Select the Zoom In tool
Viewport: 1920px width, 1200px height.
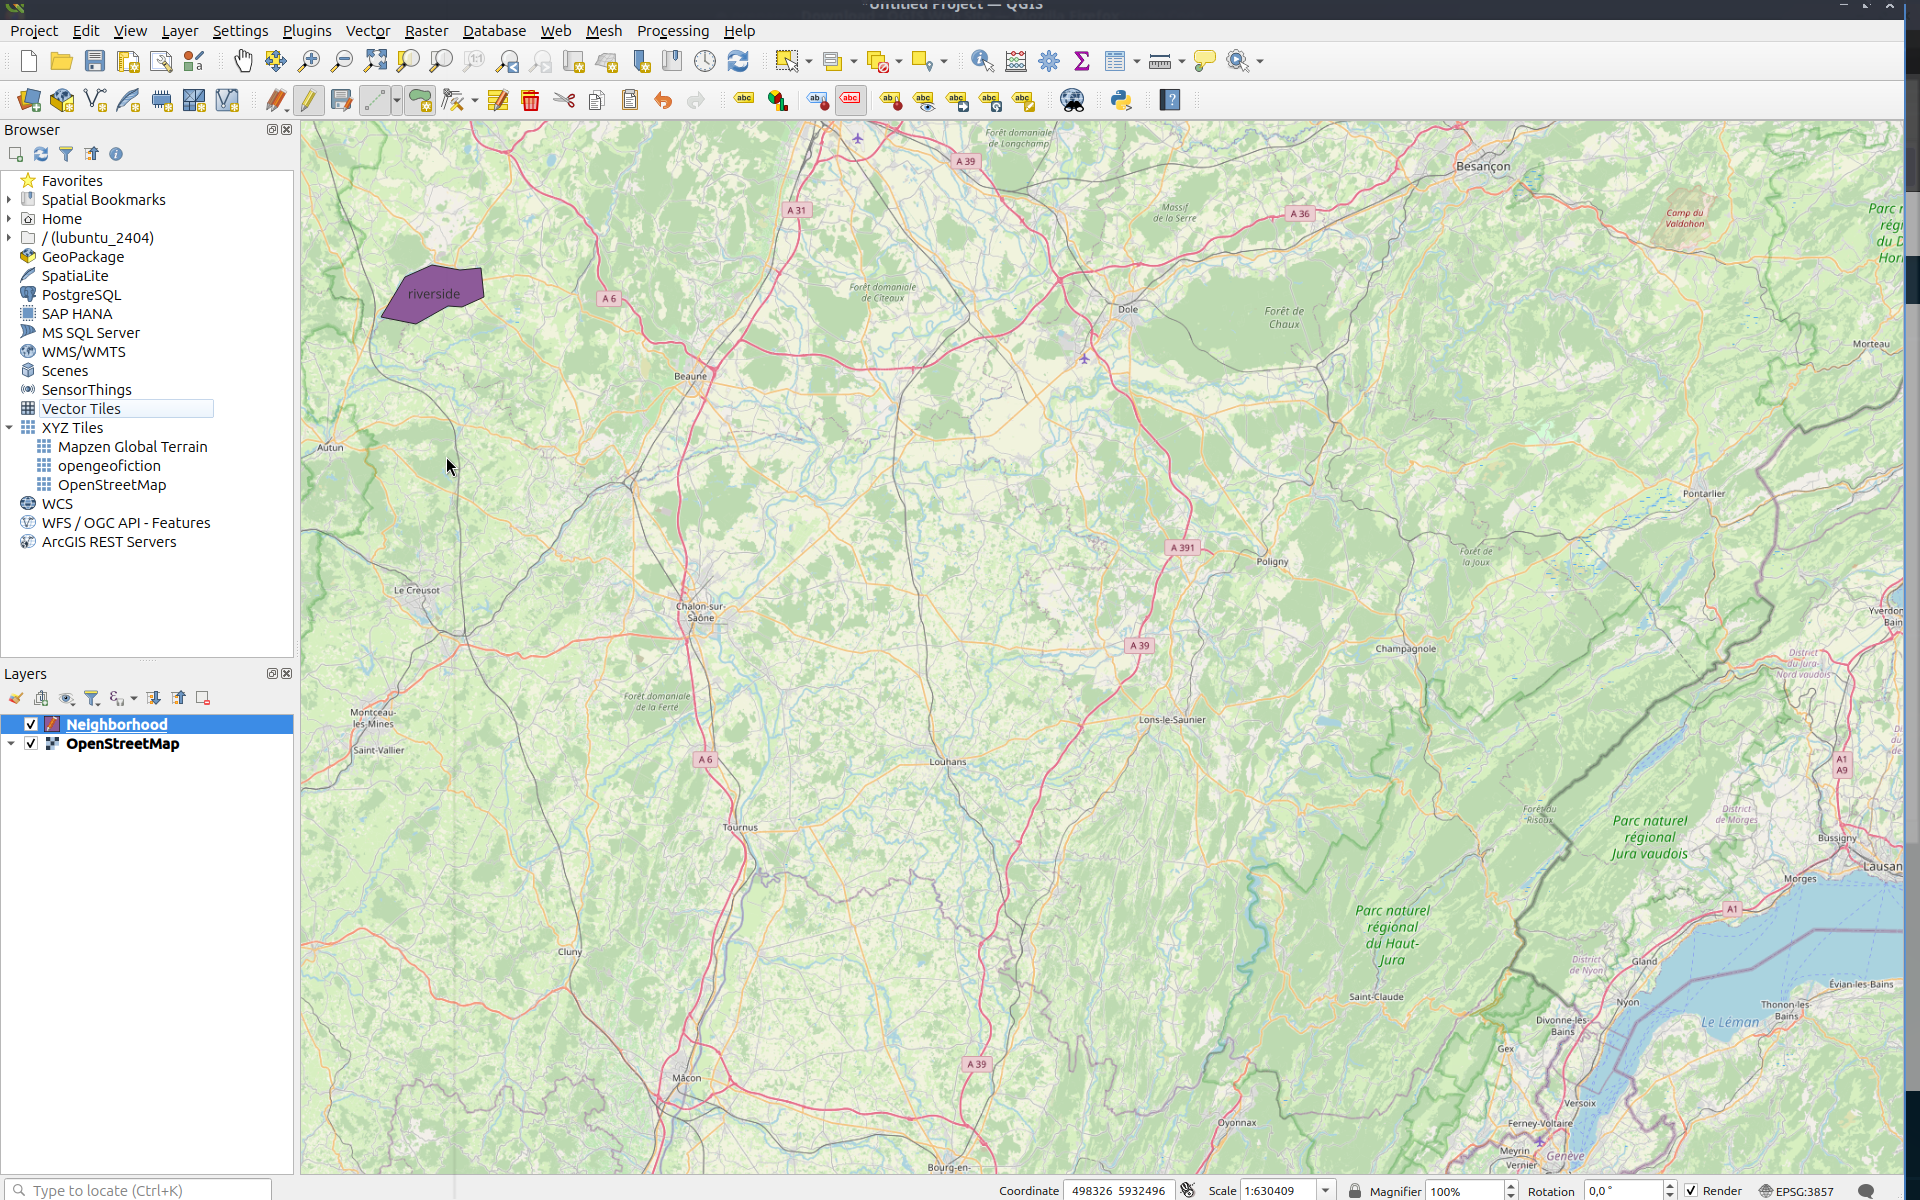coord(310,61)
